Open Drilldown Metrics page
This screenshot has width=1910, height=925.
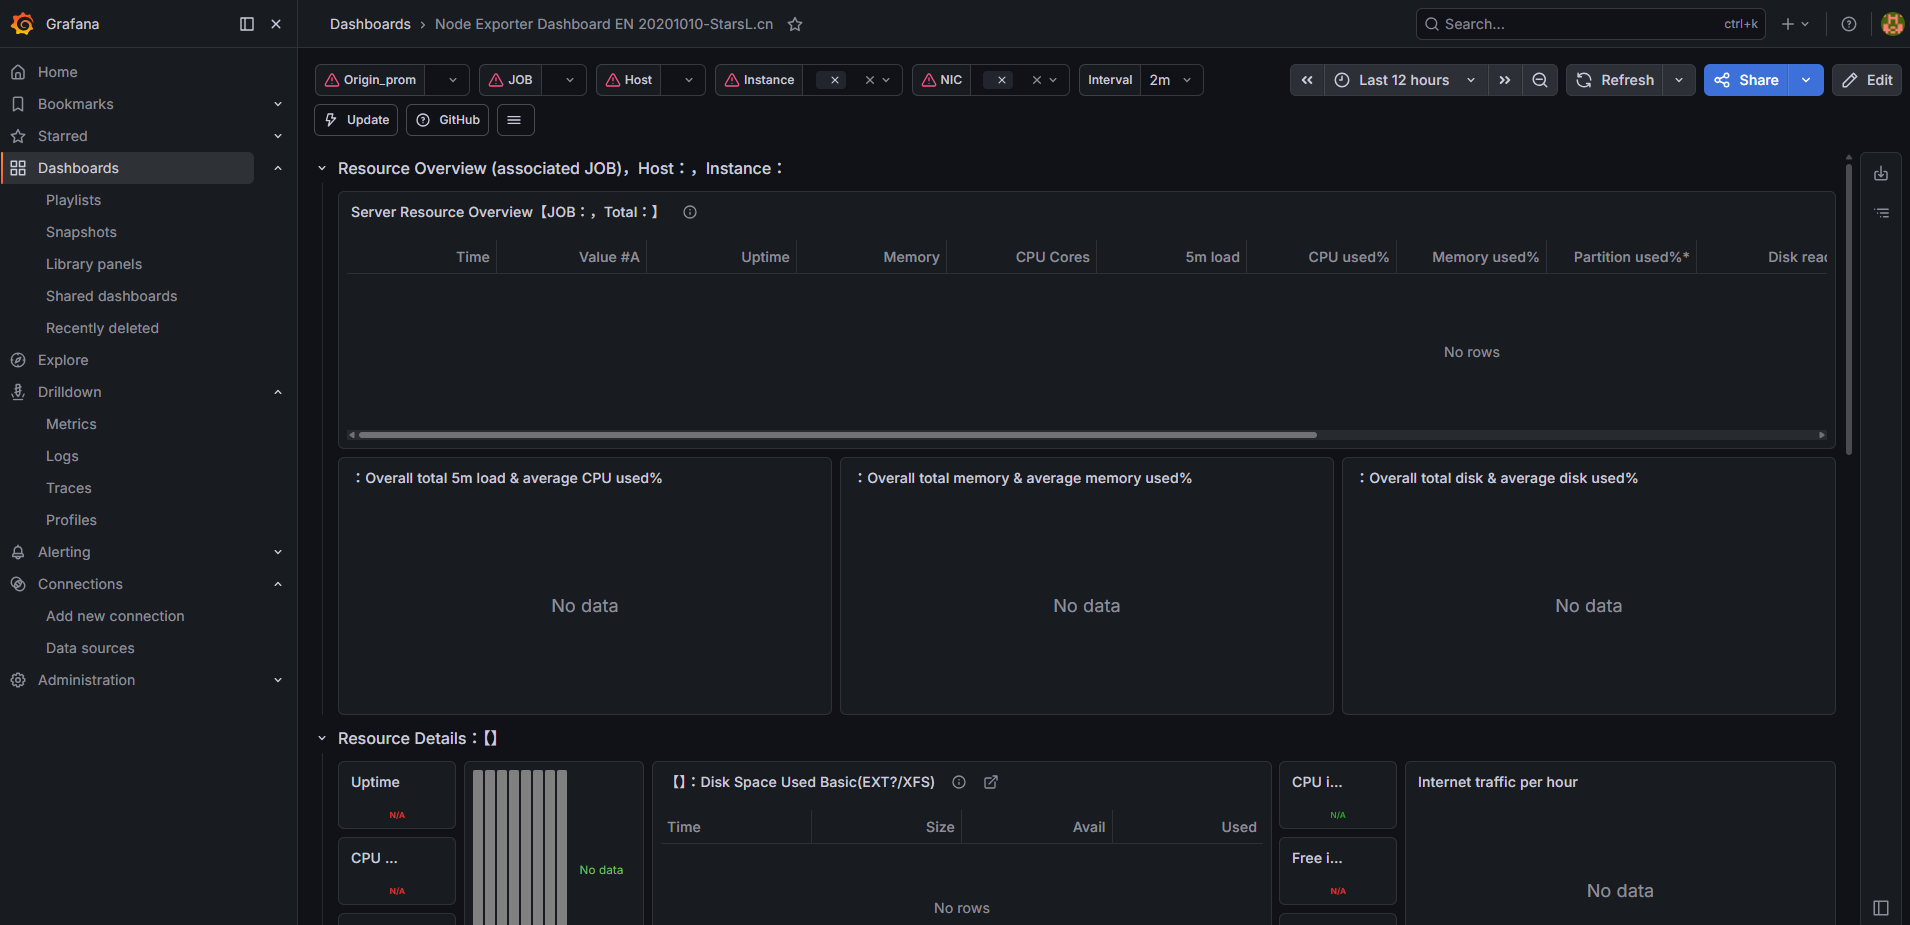(x=71, y=424)
